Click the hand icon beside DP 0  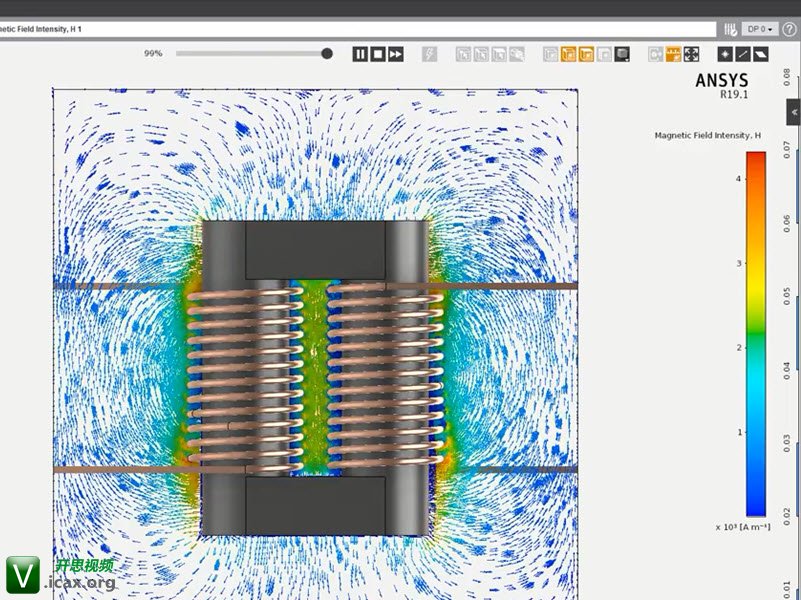click(731, 29)
